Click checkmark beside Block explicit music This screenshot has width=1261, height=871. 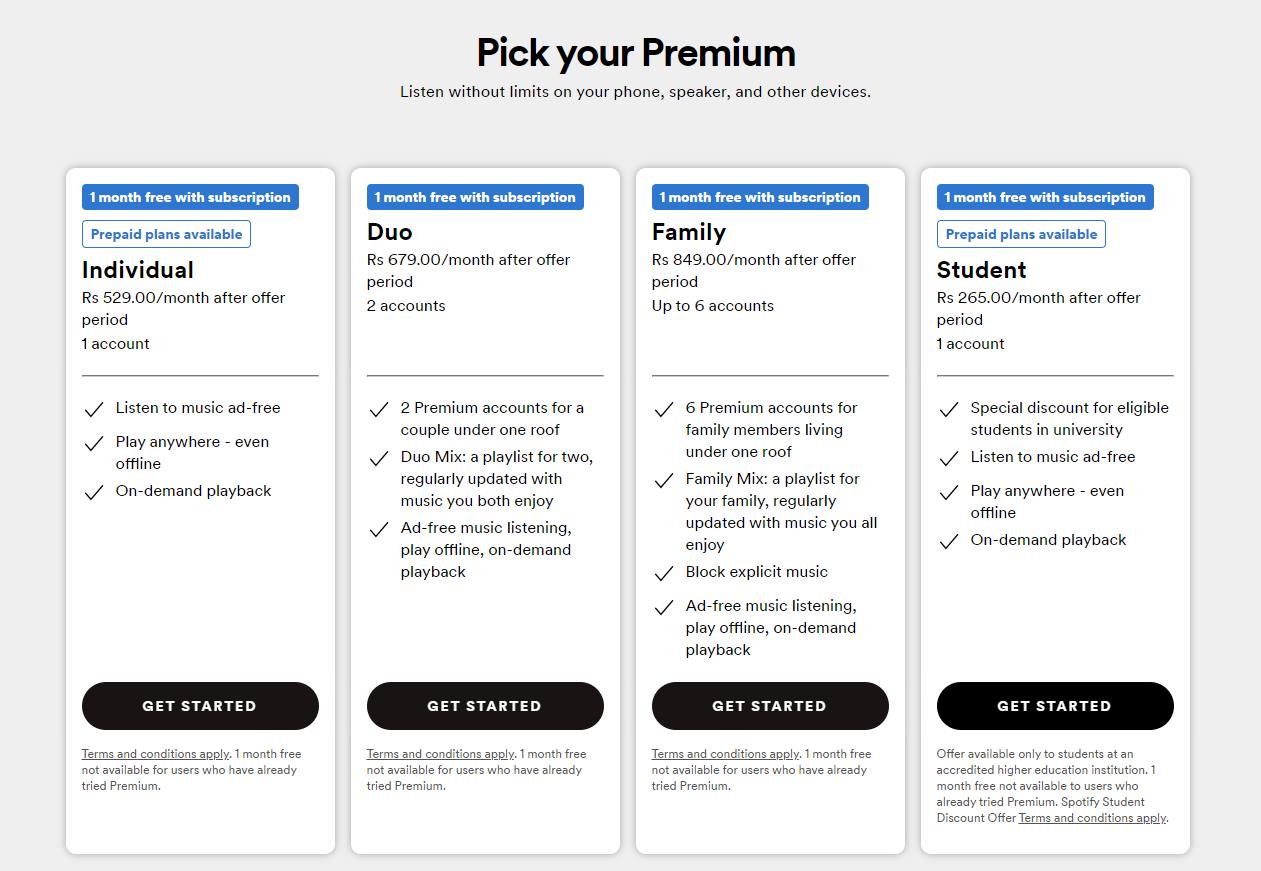coord(664,573)
